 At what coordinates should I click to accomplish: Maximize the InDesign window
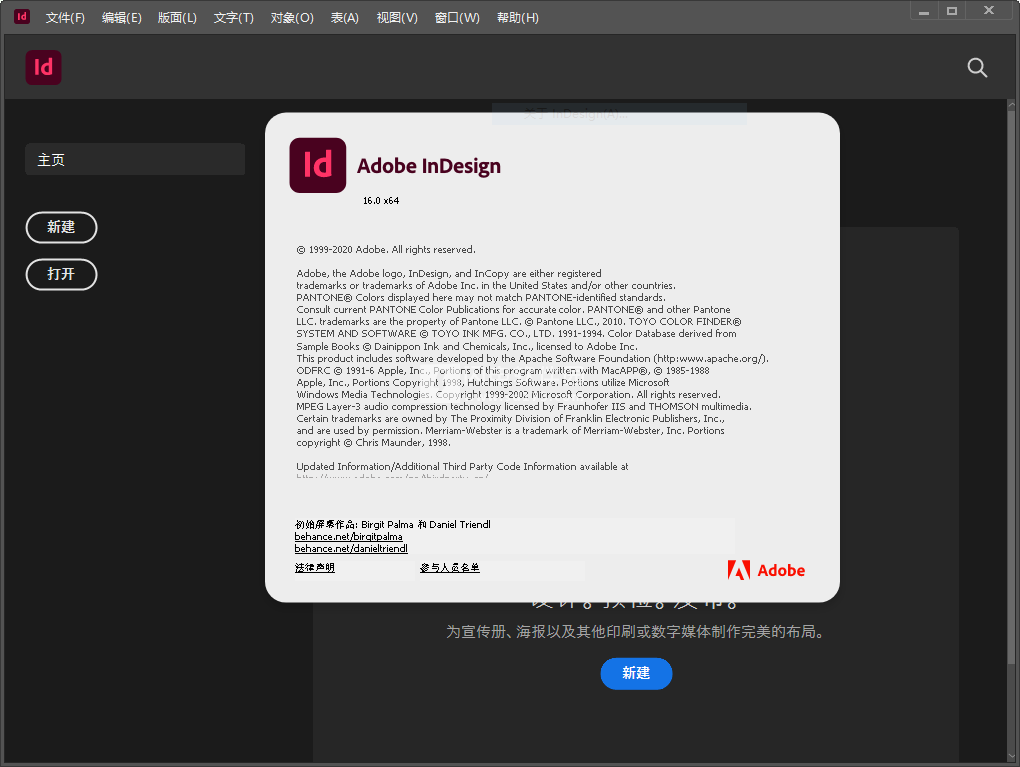pyautogui.click(x=952, y=11)
